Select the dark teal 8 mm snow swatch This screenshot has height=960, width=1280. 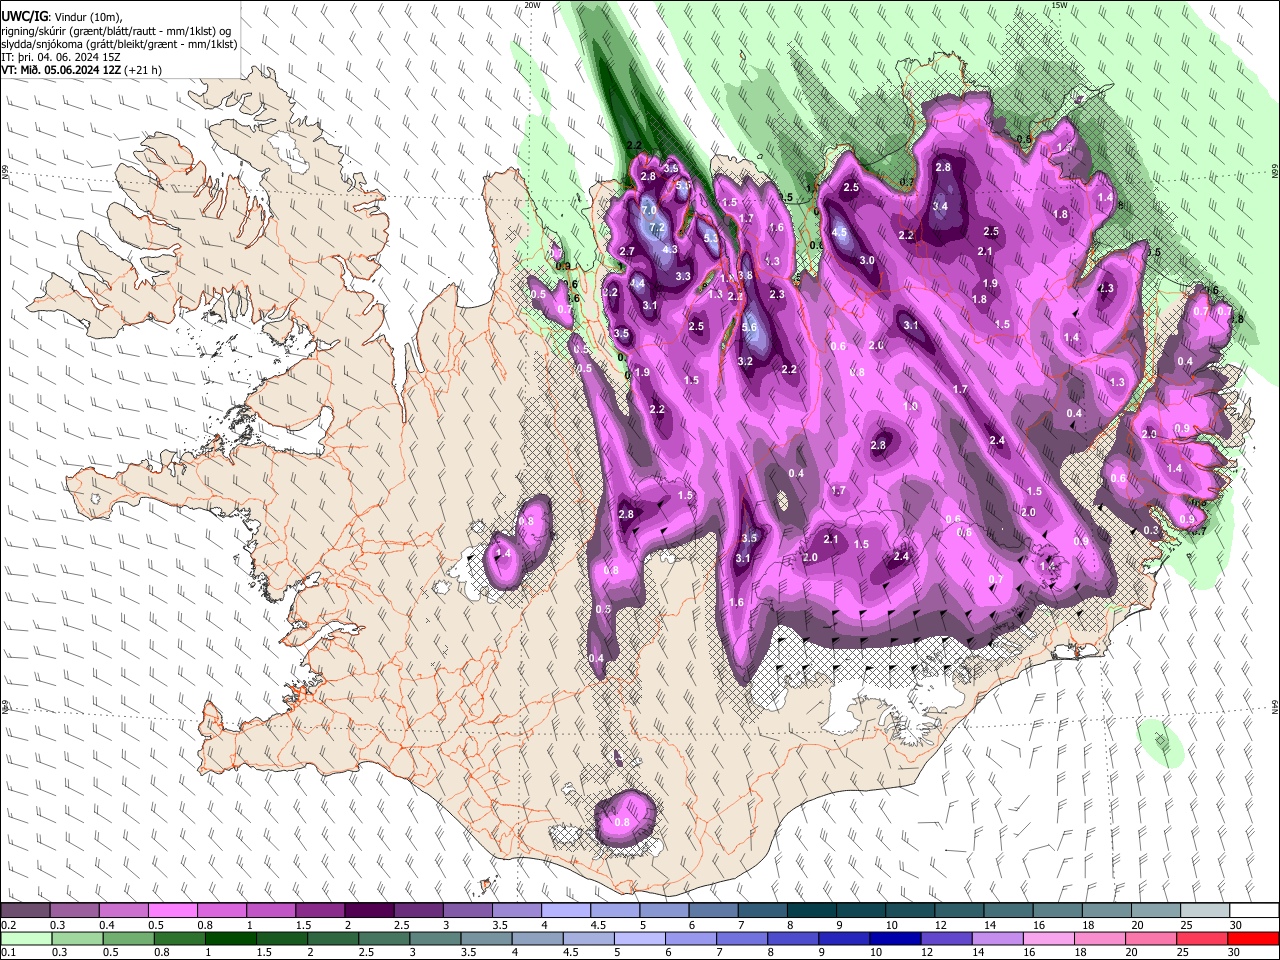[812, 910]
